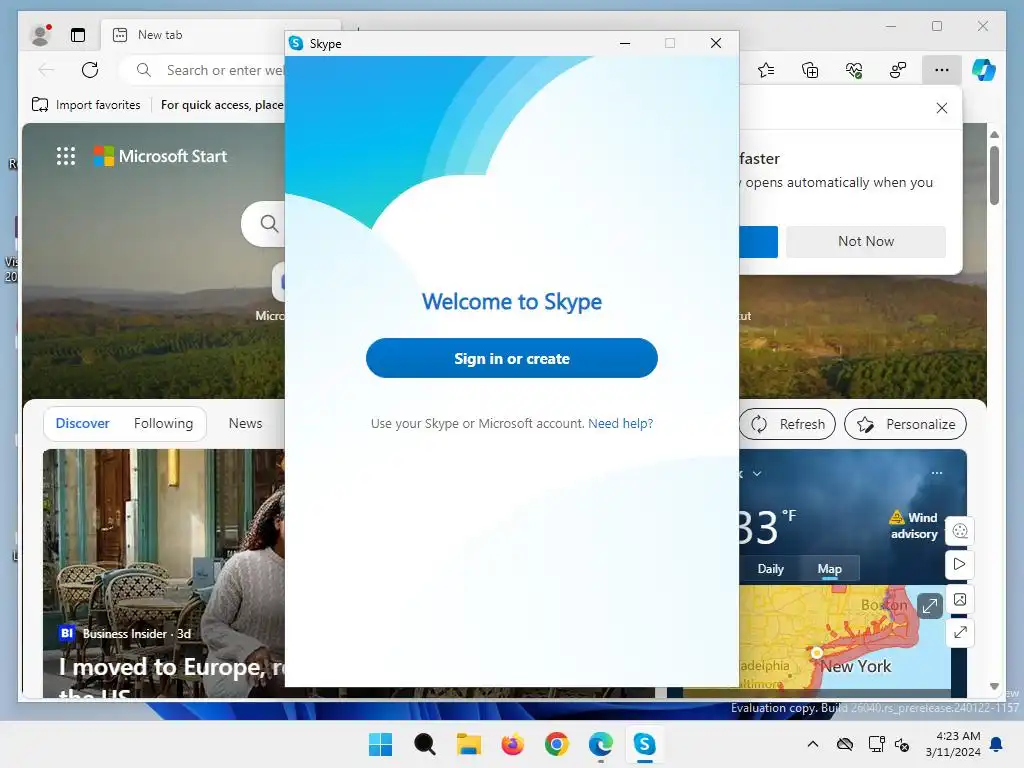1024x768 pixels.
Task: Switch to Microsoft Edge on taskbar
Action: click(x=601, y=744)
